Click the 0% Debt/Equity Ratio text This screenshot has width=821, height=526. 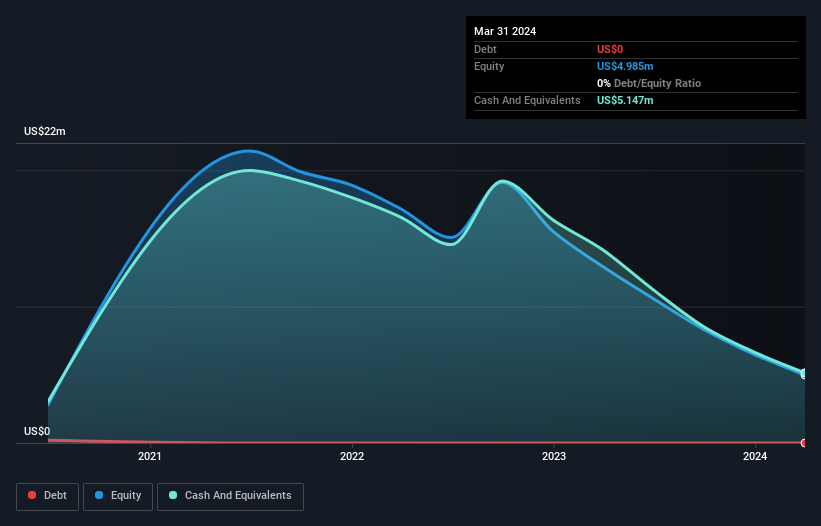point(649,83)
